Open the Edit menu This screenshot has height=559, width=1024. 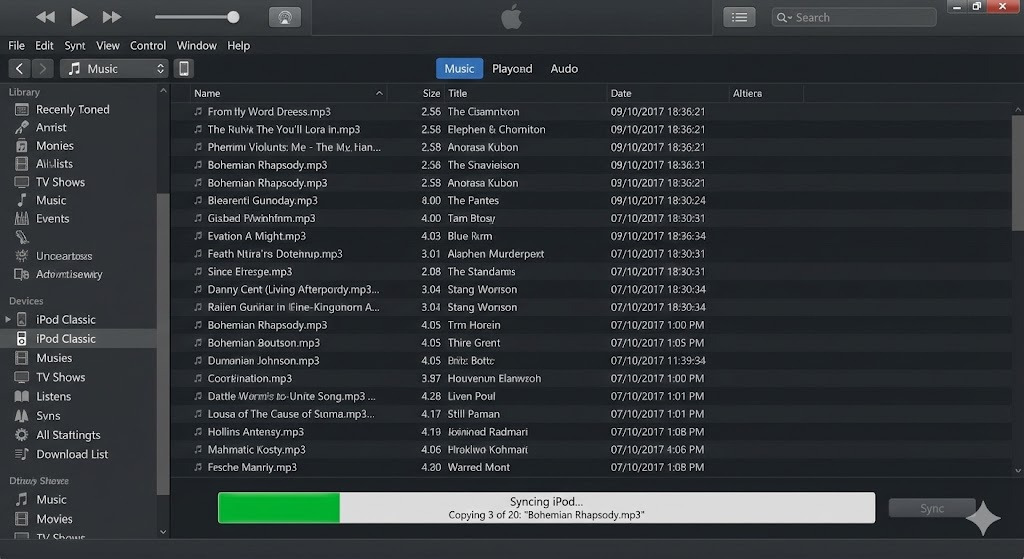tap(44, 46)
